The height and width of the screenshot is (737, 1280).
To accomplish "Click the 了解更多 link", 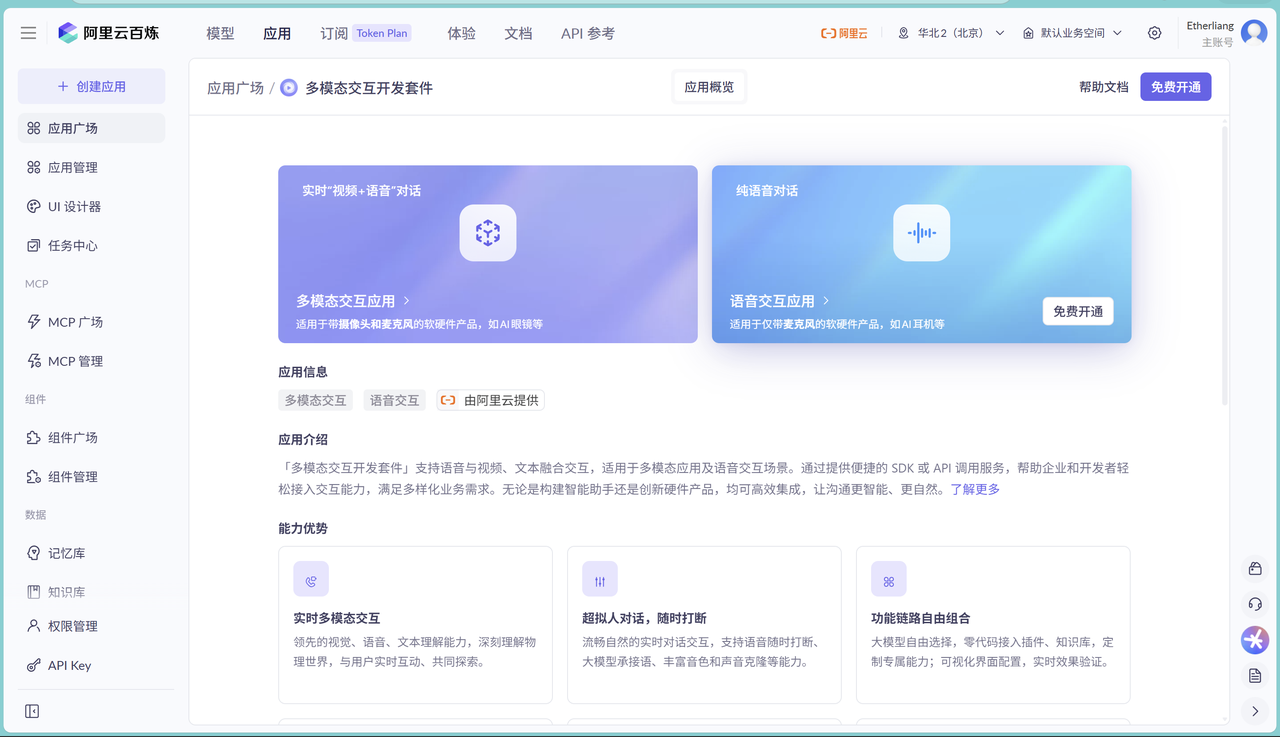I will pyautogui.click(x=975, y=489).
